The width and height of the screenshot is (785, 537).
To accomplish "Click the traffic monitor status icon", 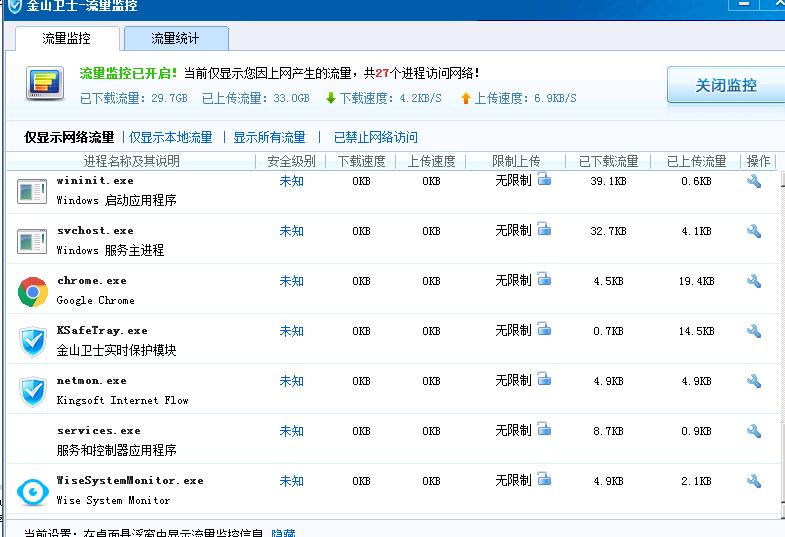I will 45,84.
